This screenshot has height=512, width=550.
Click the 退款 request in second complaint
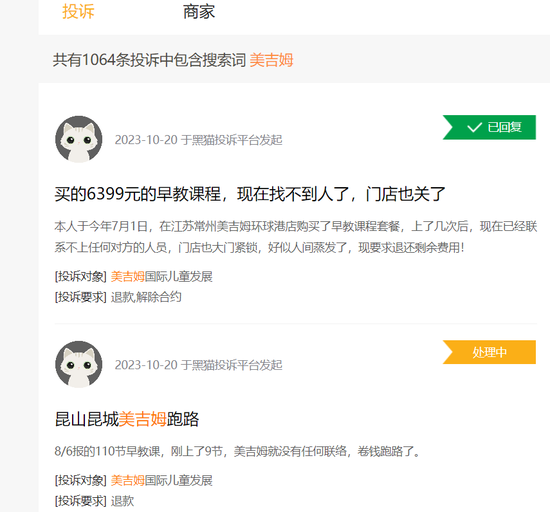122,501
